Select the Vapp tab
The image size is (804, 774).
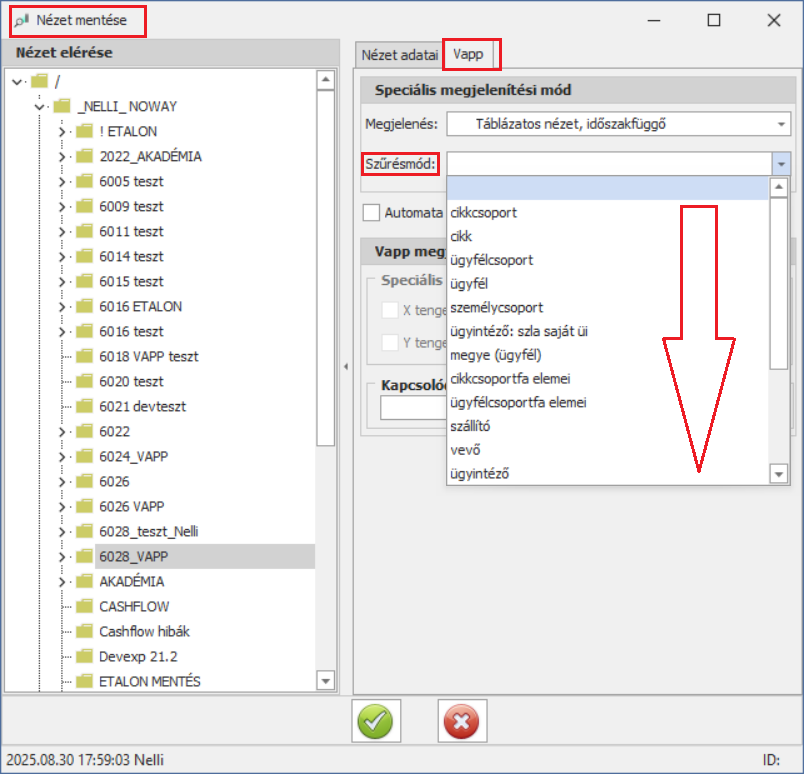(467, 54)
